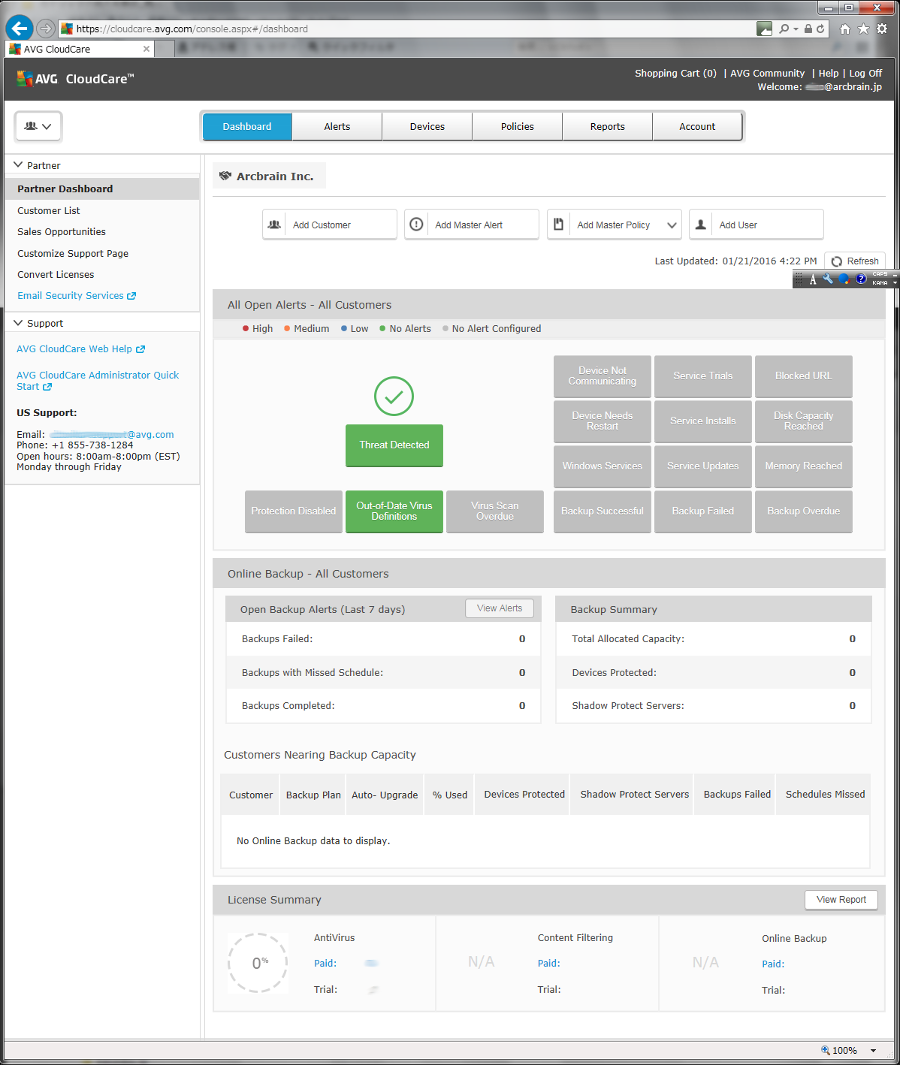This screenshot has width=900, height=1065.
Task: Open the Favorites star icon
Action: [x=863, y=29]
